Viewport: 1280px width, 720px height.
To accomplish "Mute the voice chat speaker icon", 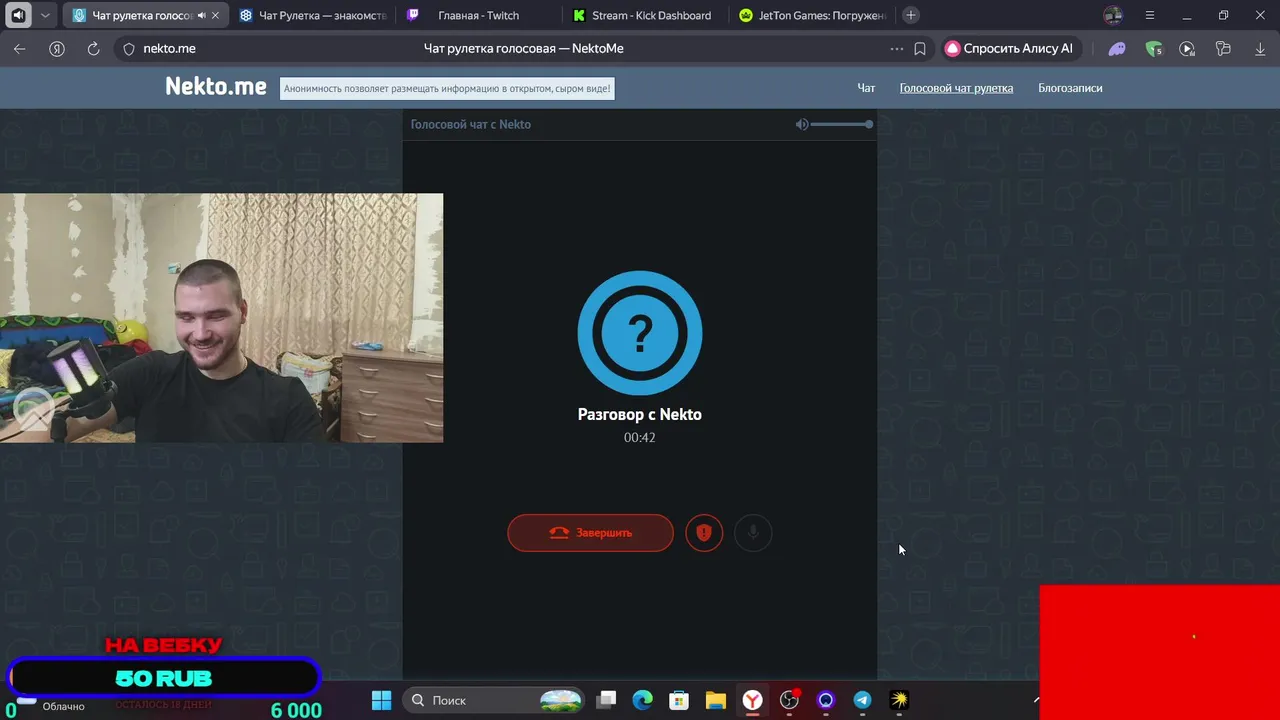I will tap(801, 124).
